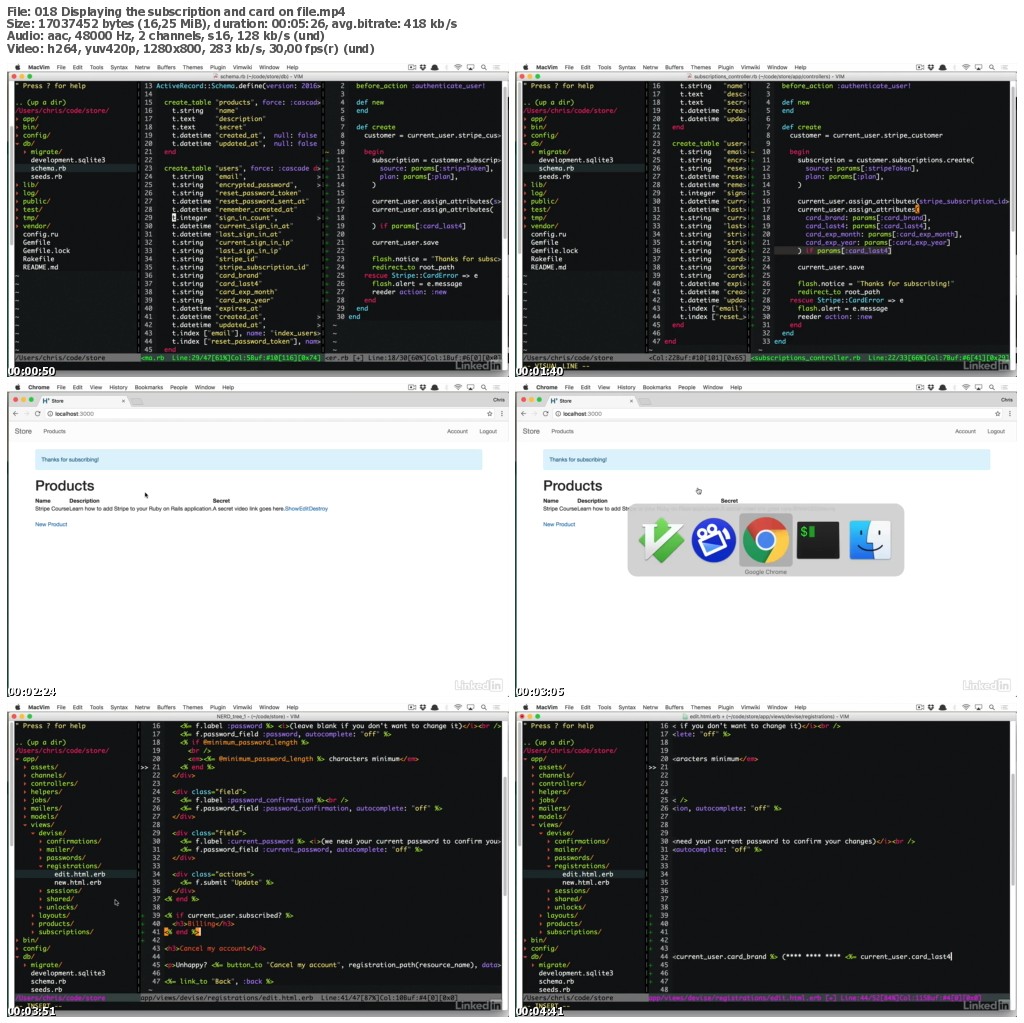Open Chrome's History menu in the 00:02:24 frame
1024x1023 pixels.
(x=118, y=387)
